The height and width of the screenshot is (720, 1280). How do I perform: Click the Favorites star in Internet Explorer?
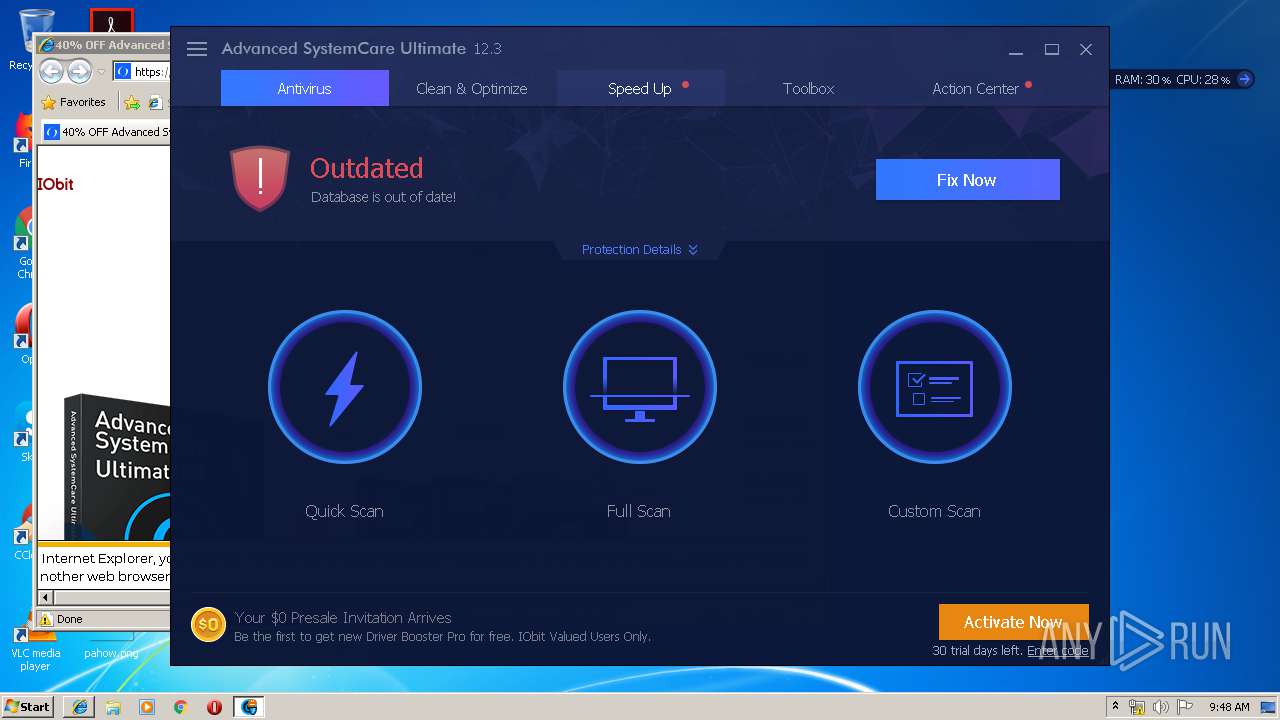tap(49, 102)
